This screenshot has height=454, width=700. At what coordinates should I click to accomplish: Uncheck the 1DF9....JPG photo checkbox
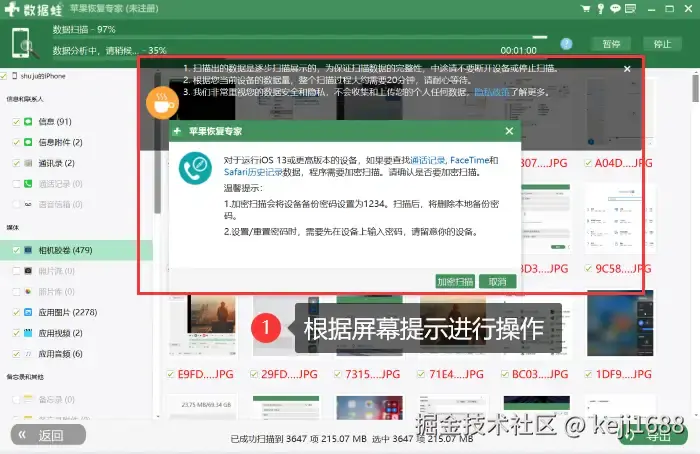point(588,374)
